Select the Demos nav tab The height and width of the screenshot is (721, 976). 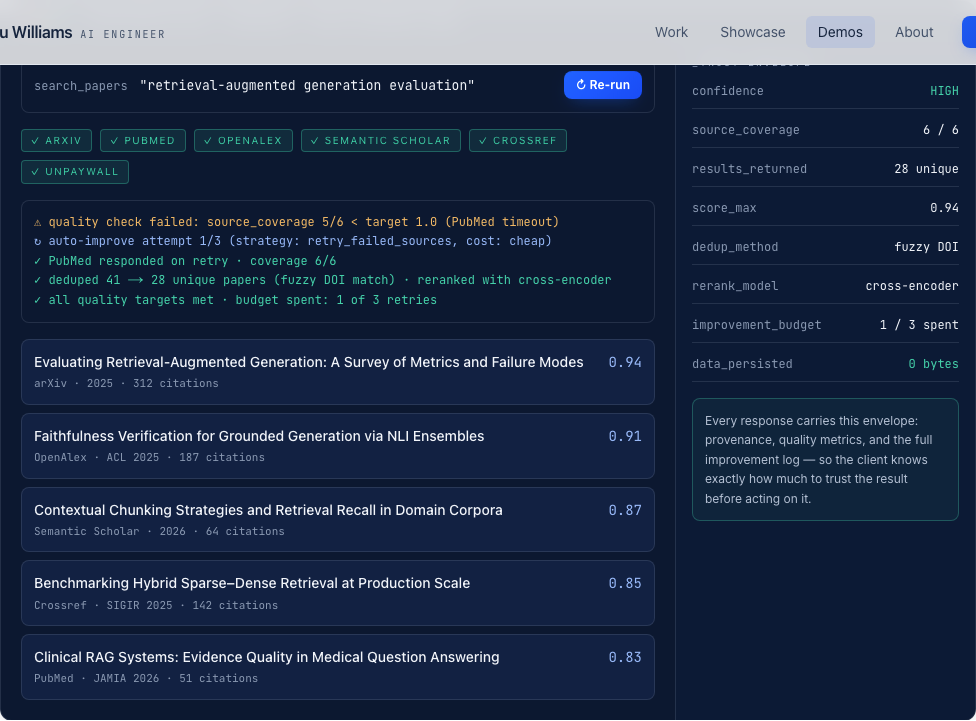point(840,32)
